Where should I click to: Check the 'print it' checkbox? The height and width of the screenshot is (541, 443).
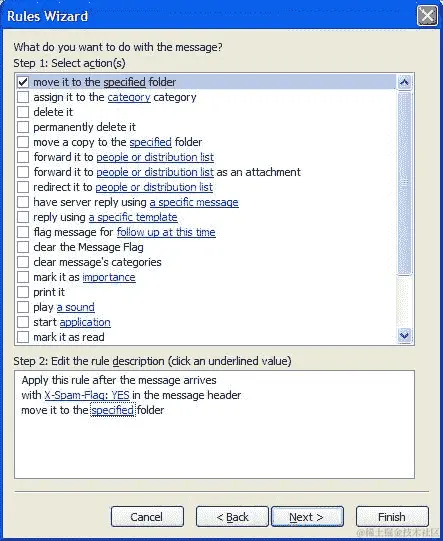(x=23, y=292)
